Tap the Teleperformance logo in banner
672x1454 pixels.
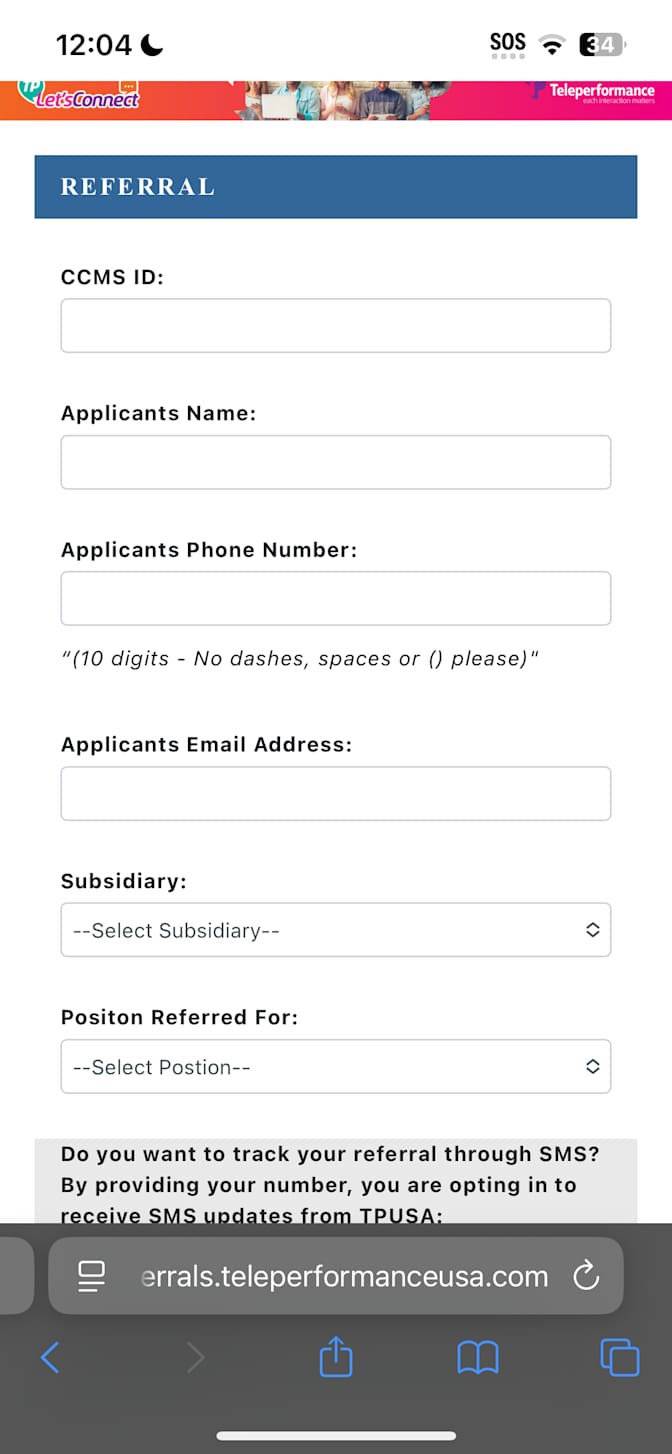click(600, 94)
